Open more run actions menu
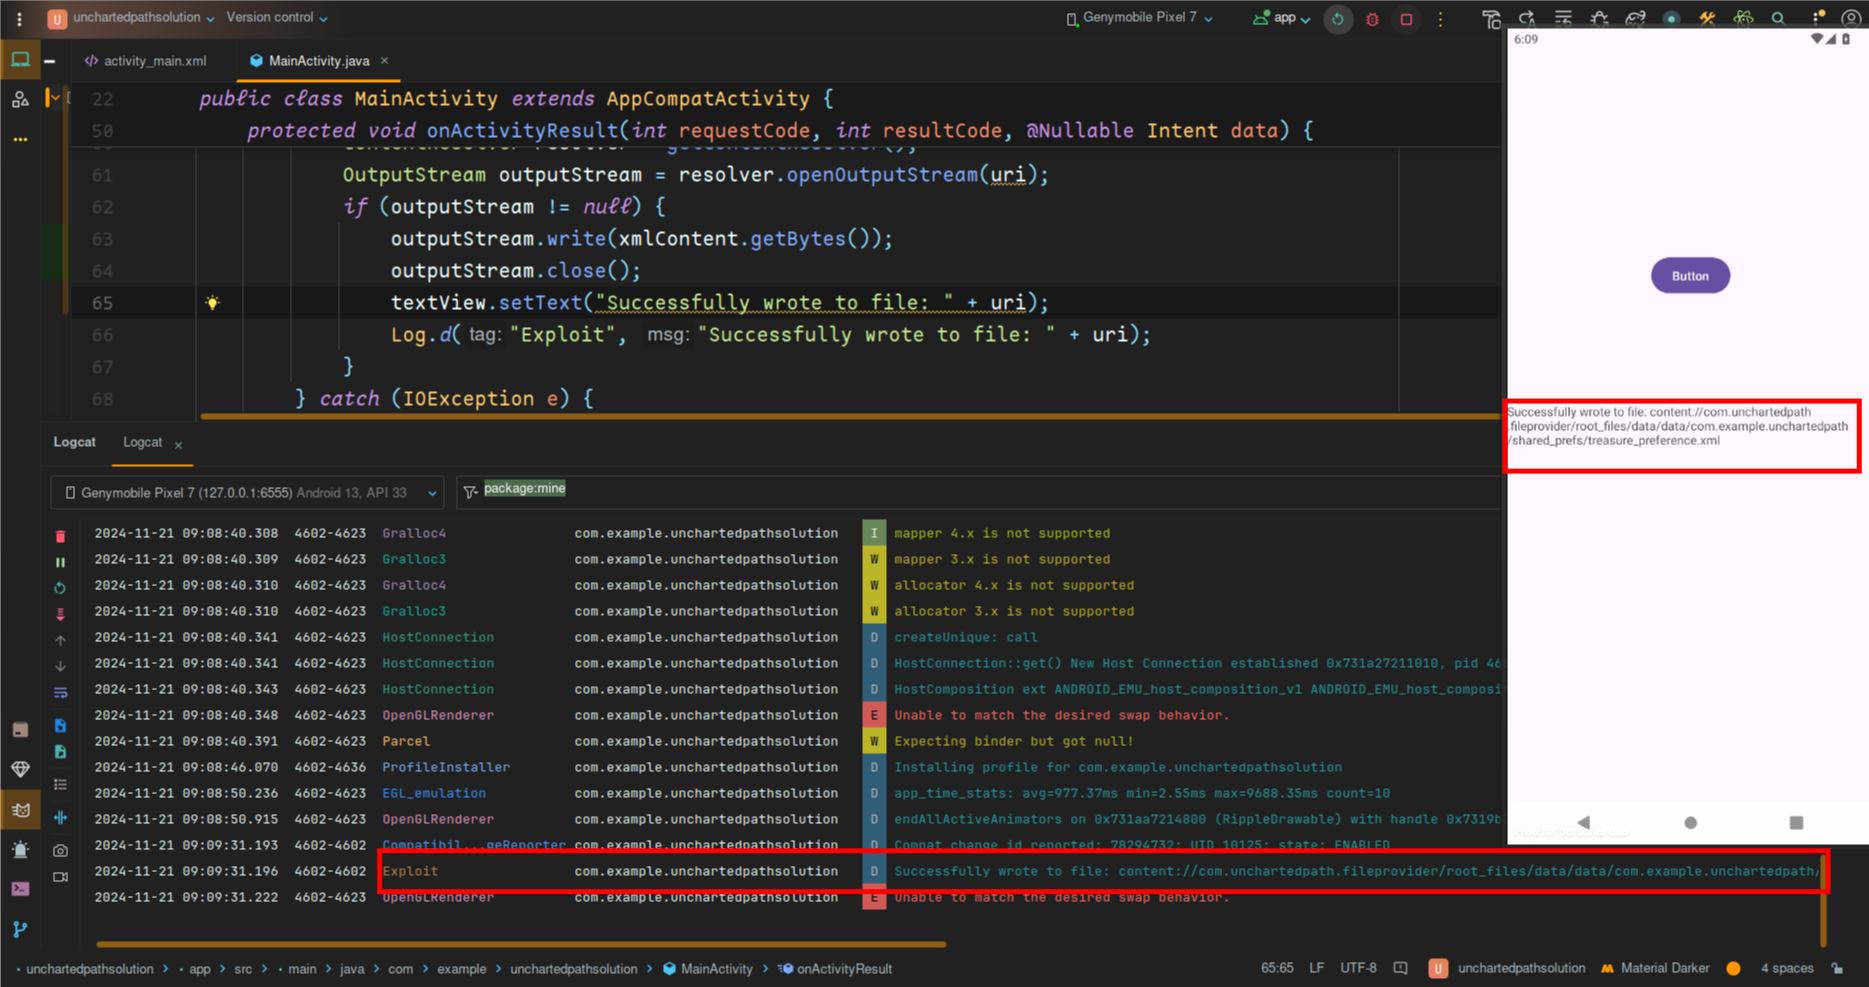 point(1440,19)
